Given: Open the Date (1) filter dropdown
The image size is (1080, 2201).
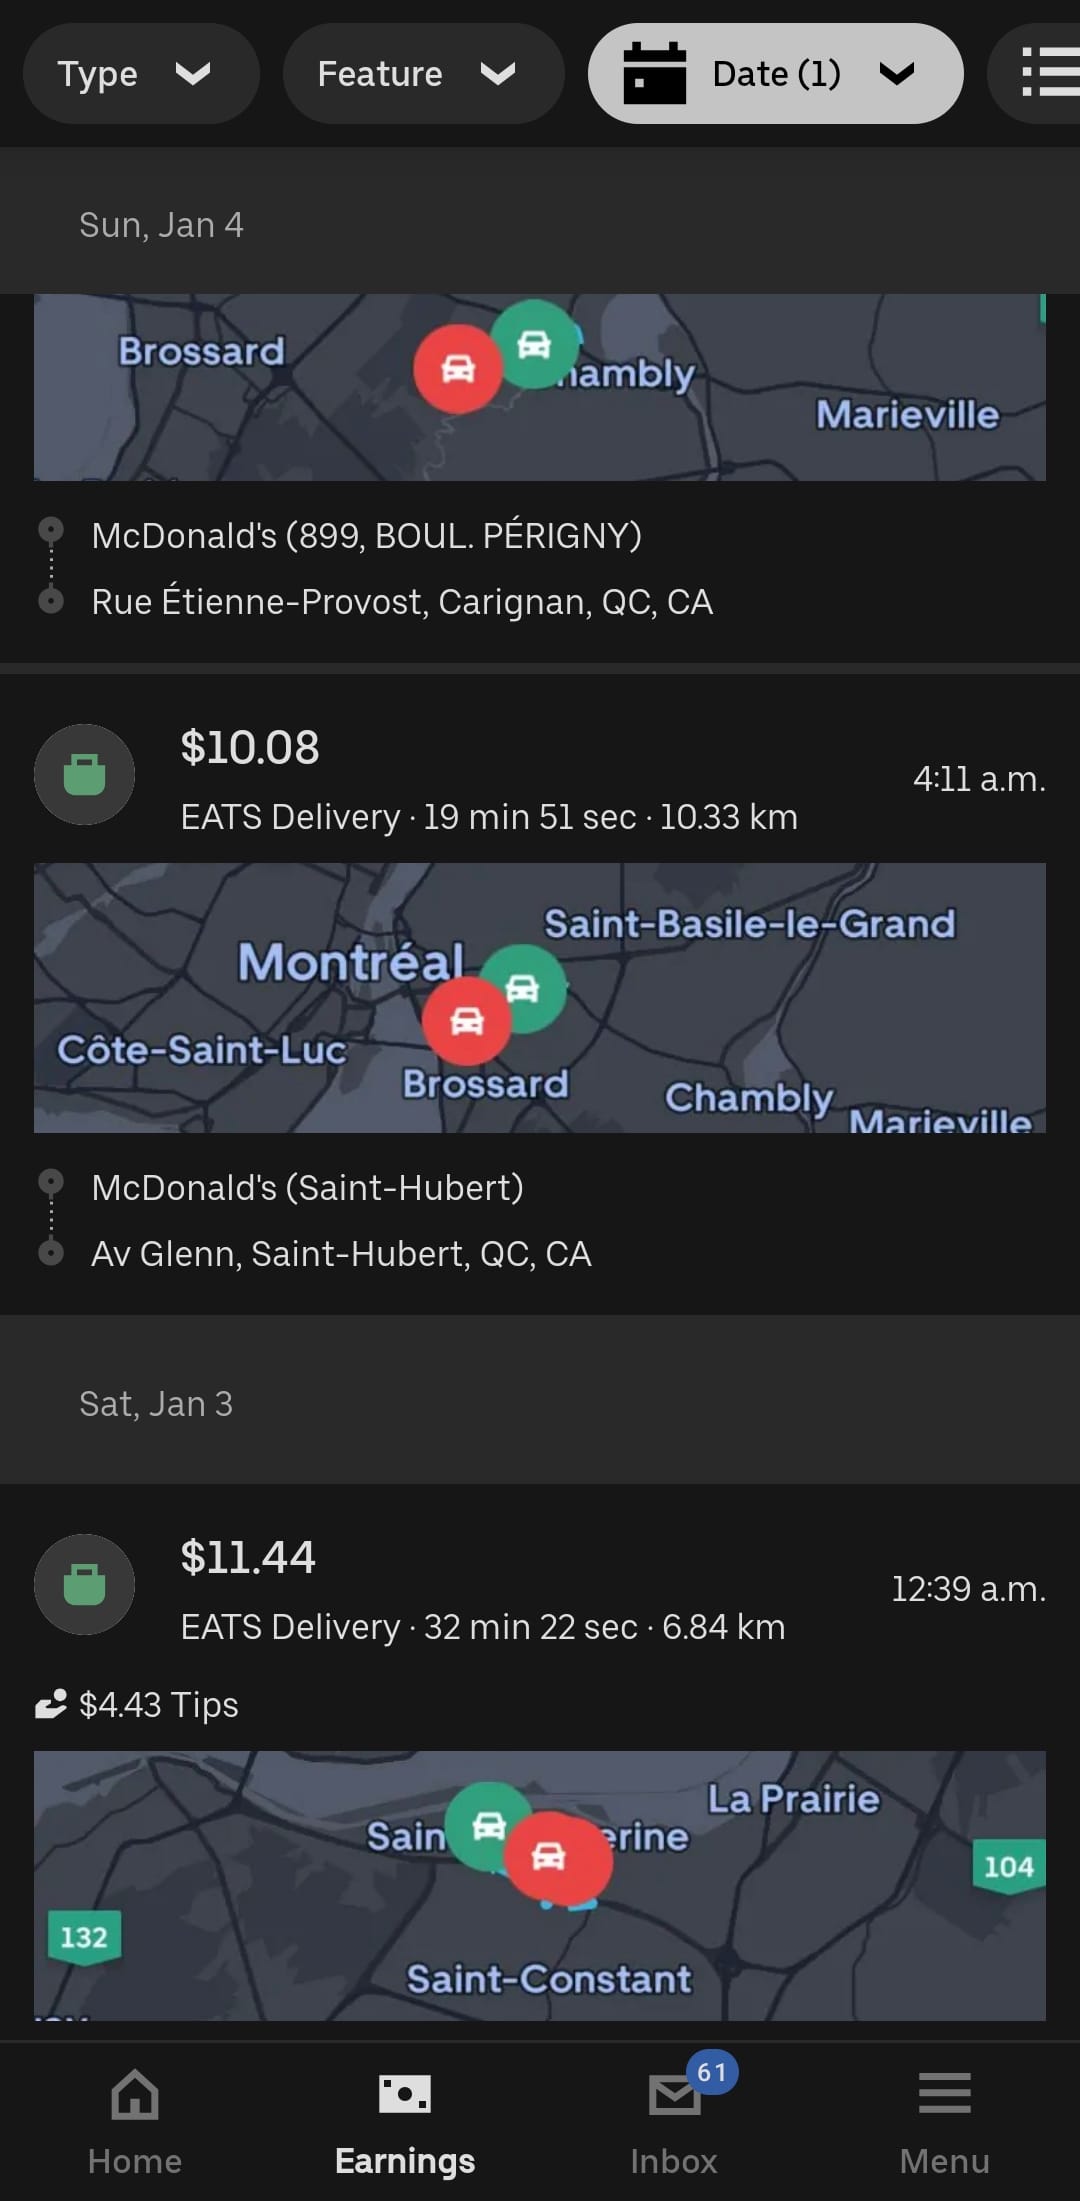Looking at the screenshot, I should coord(776,74).
